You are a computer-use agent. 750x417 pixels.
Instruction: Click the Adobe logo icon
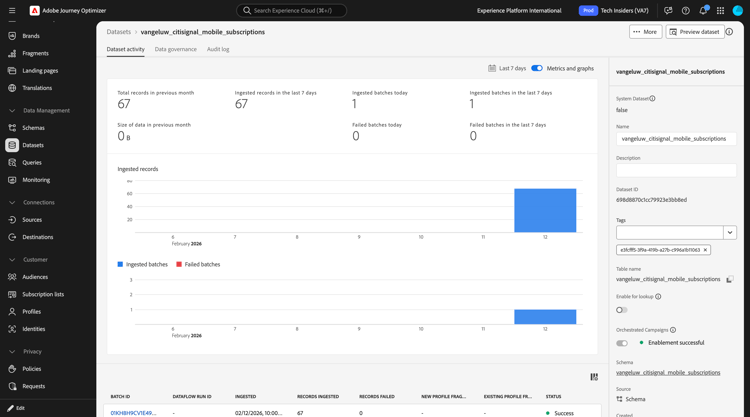coord(34,11)
